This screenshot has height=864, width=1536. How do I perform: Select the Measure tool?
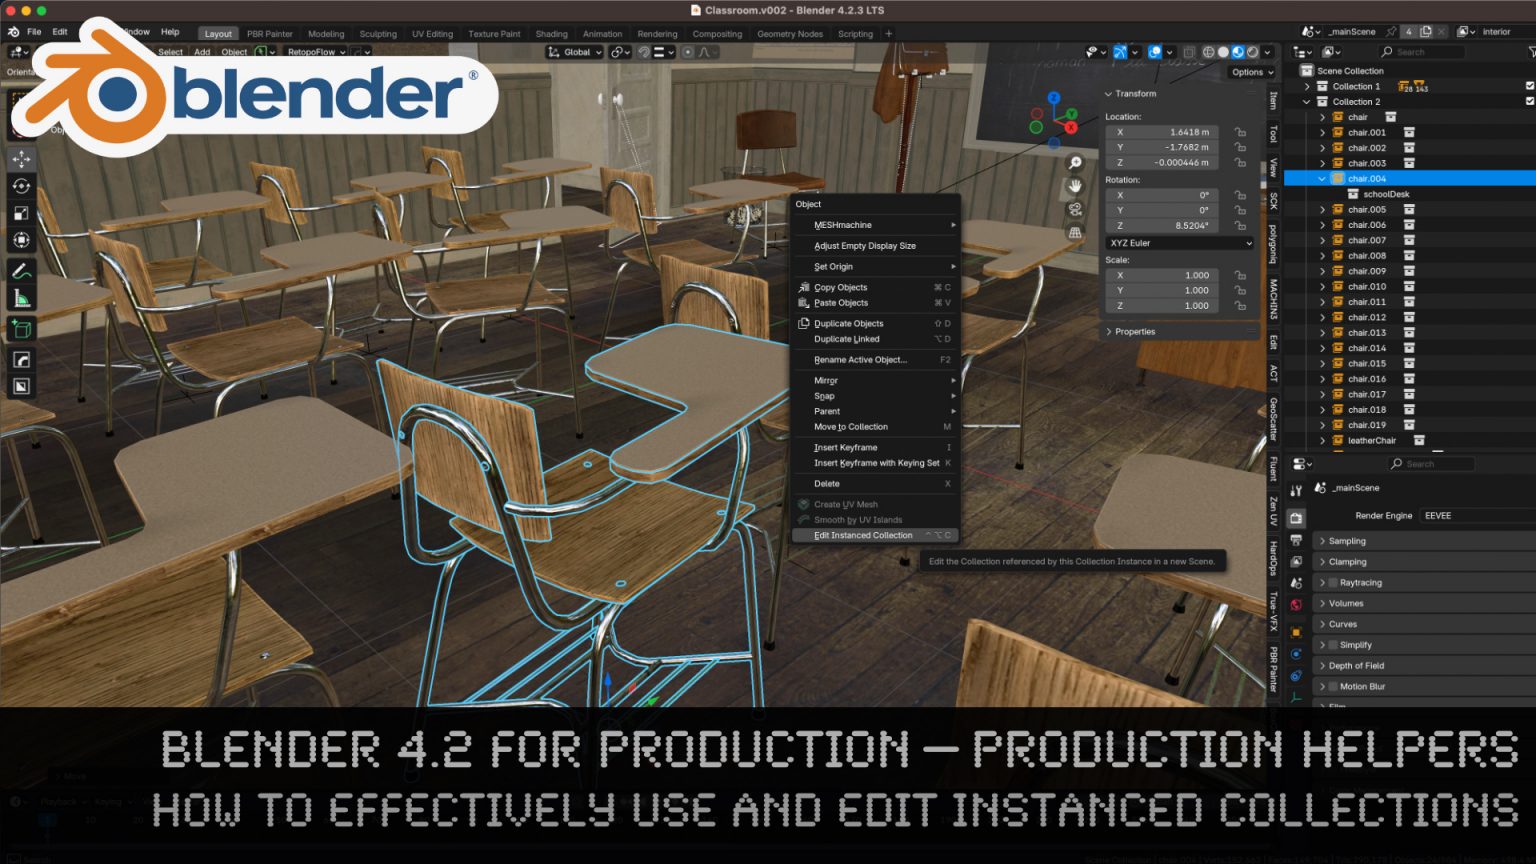click(22, 294)
